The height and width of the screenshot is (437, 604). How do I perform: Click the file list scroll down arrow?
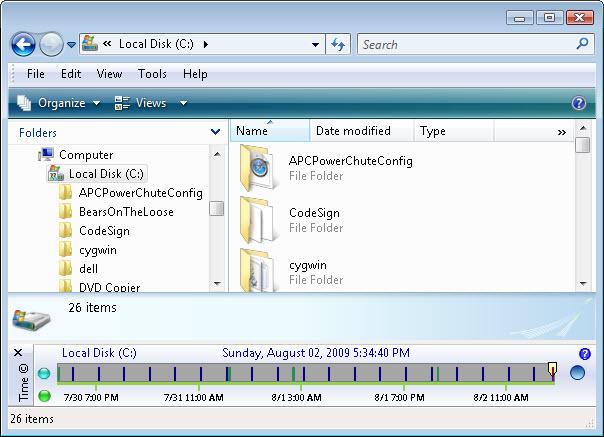click(583, 284)
